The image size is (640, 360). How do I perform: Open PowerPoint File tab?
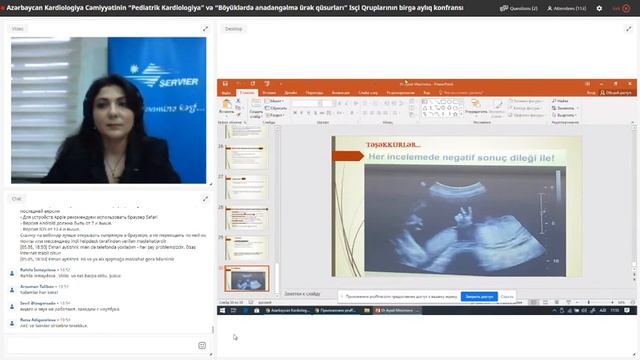point(226,93)
